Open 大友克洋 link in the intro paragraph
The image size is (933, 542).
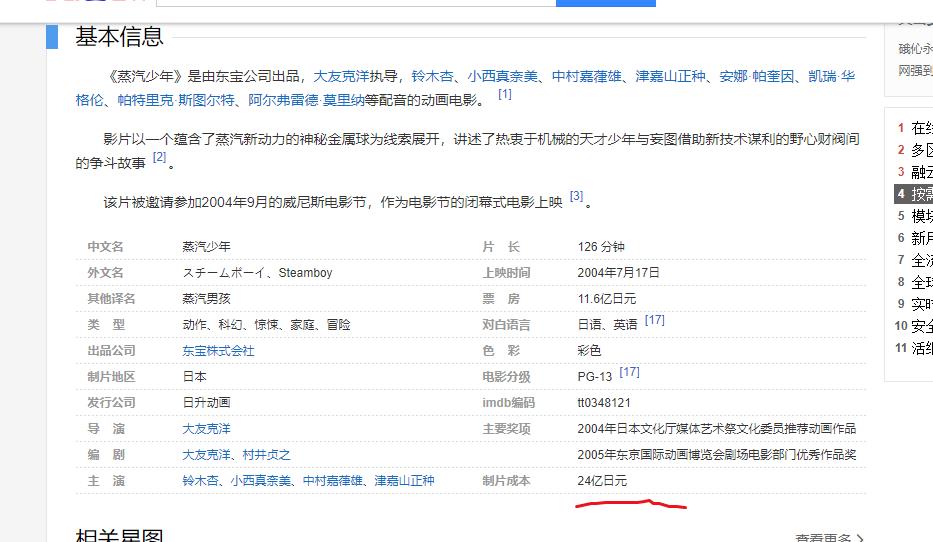click(x=341, y=76)
